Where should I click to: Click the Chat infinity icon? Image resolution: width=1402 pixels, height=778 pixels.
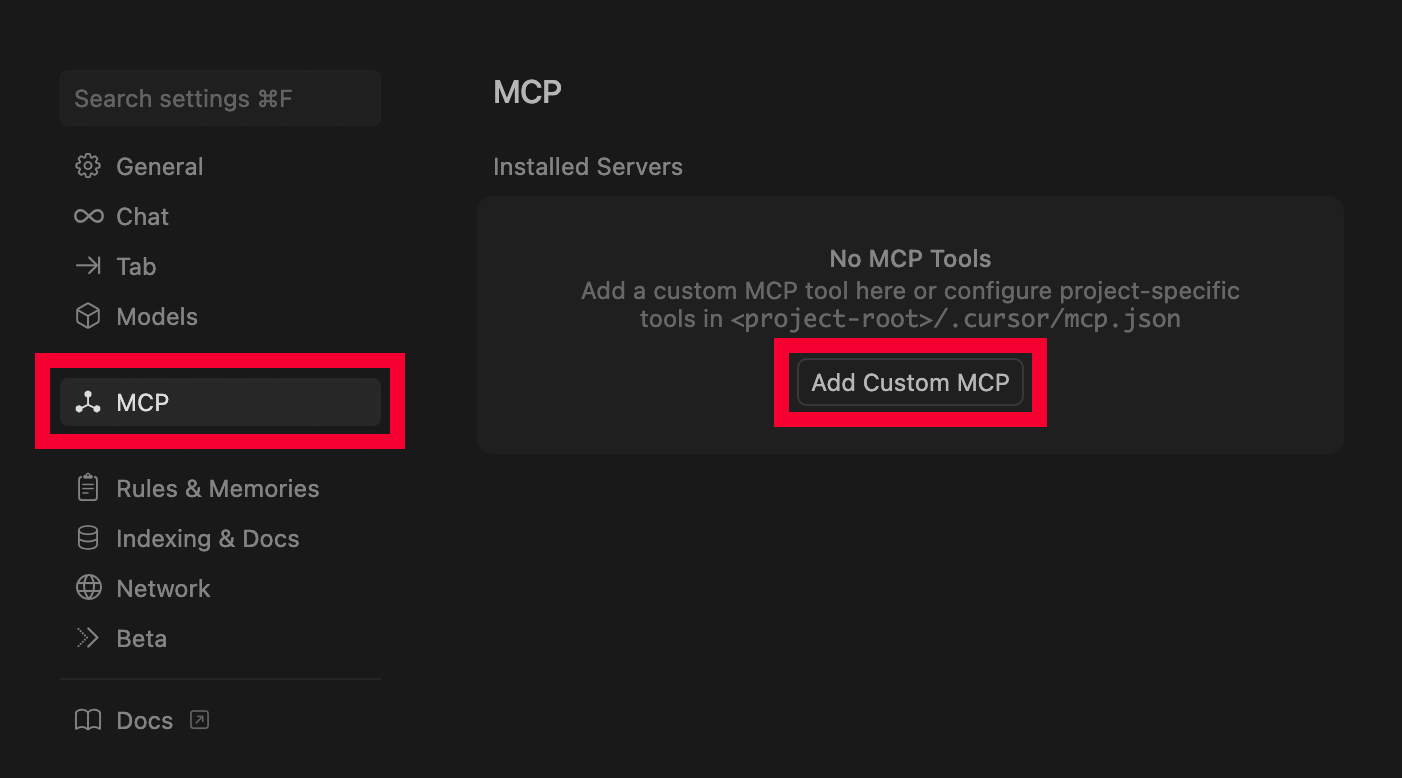pyautogui.click(x=88, y=216)
